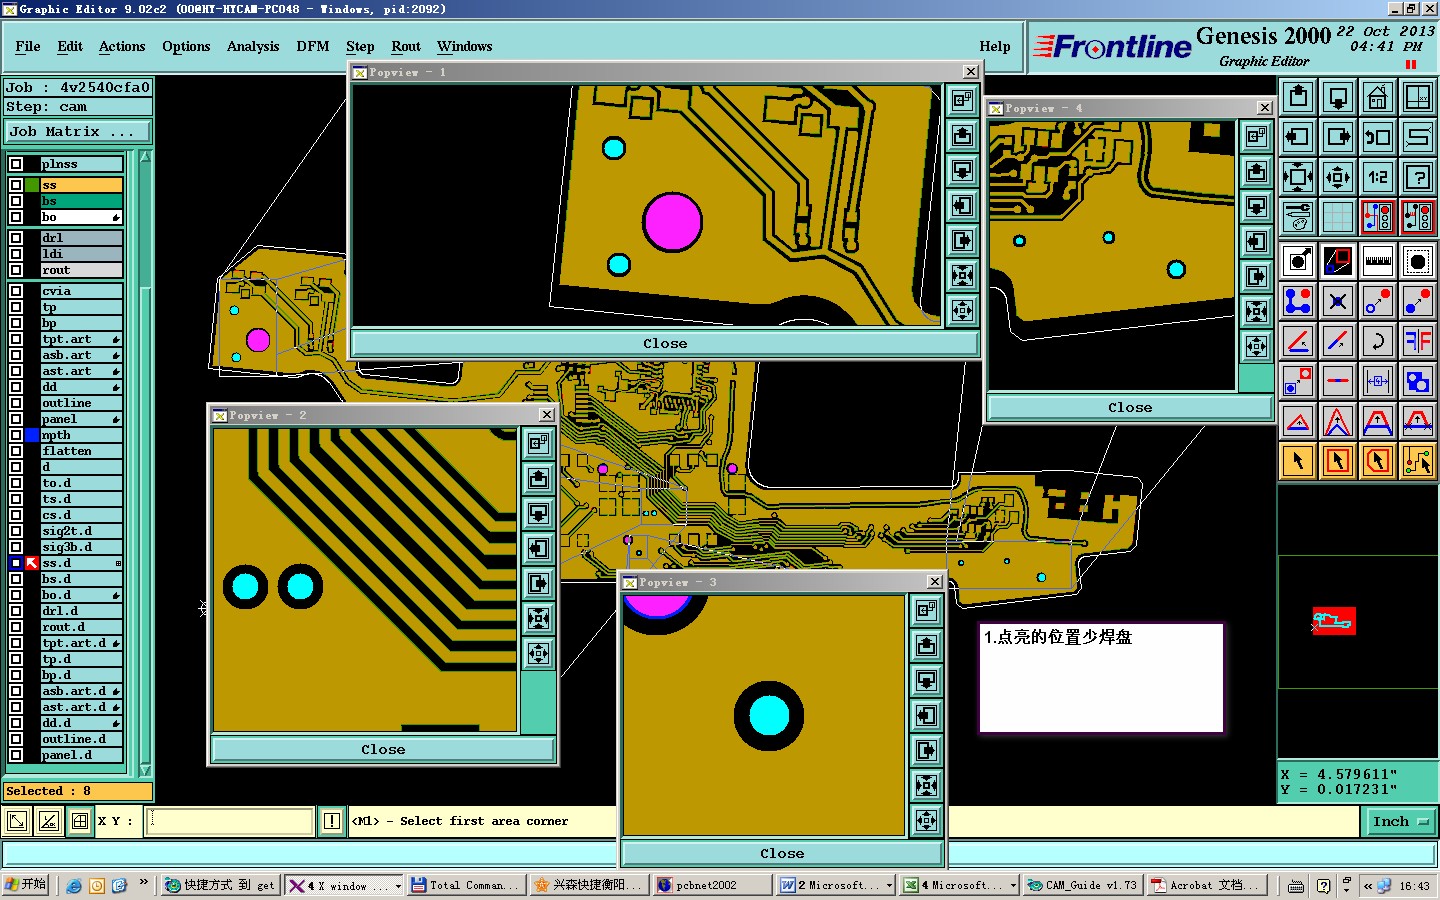1440x900 pixels.
Task: Click the black octagon with dashed border icon
Action: [x=1418, y=261]
